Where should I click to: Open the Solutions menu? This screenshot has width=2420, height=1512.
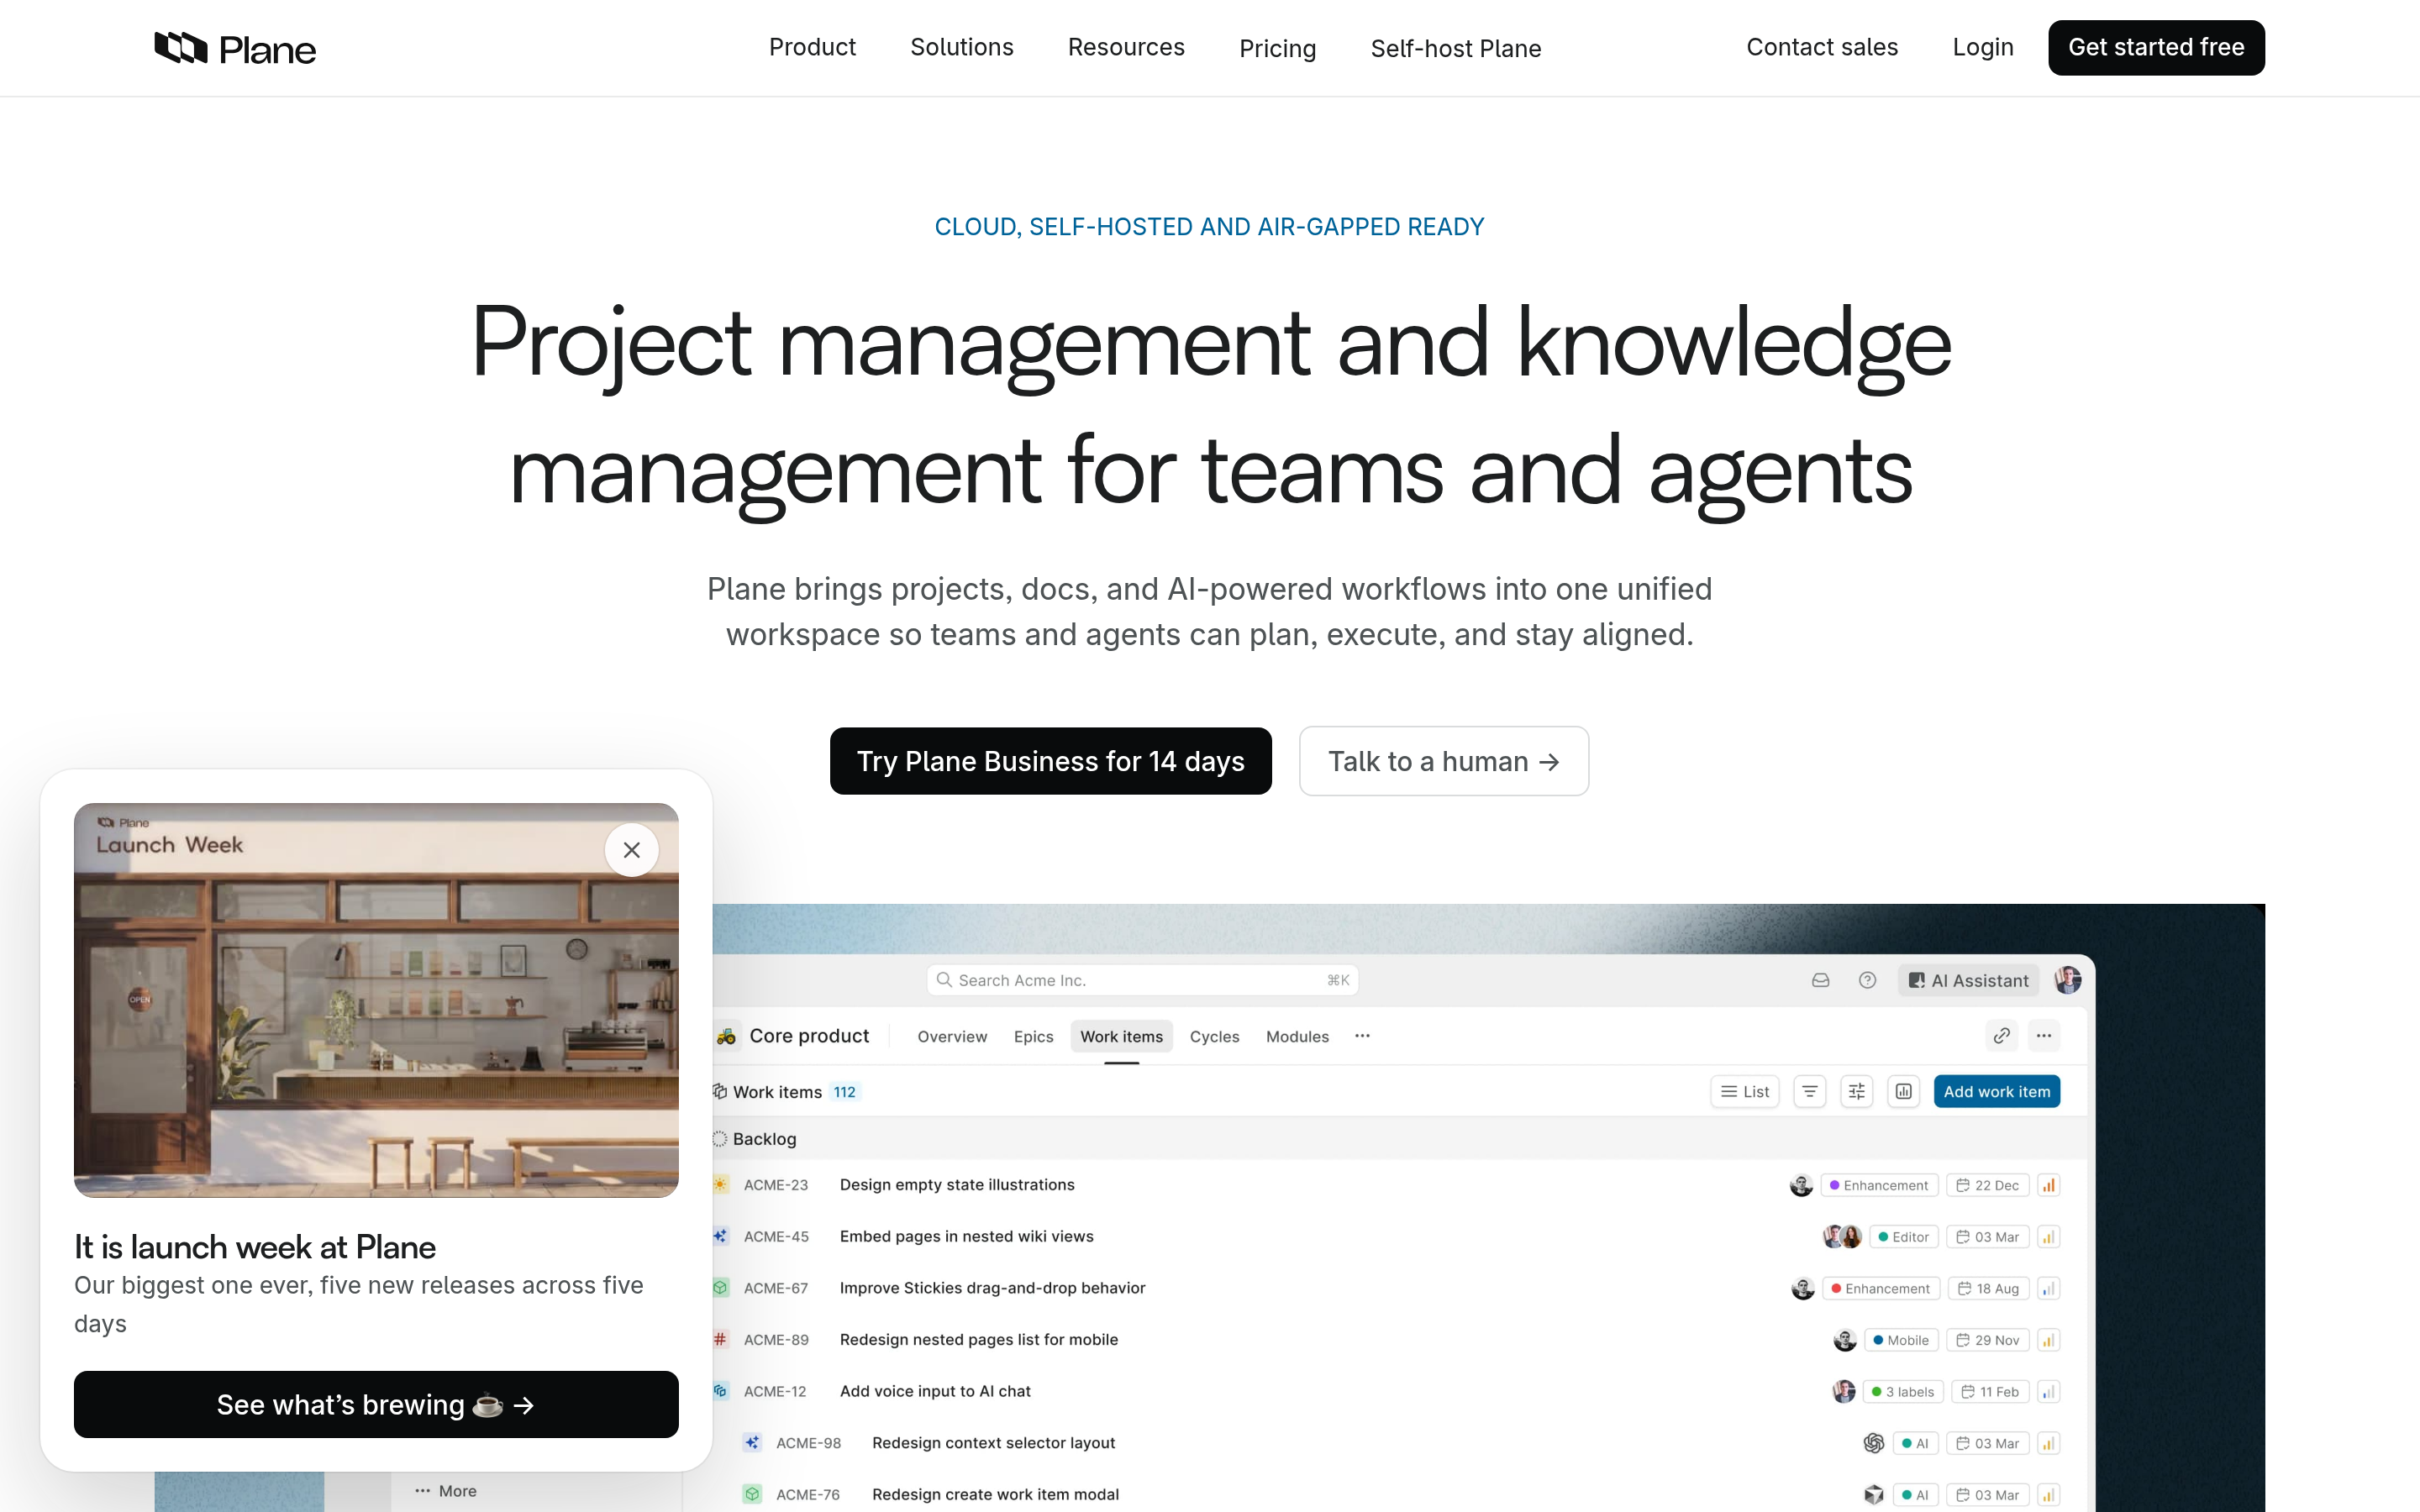tap(961, 47)
